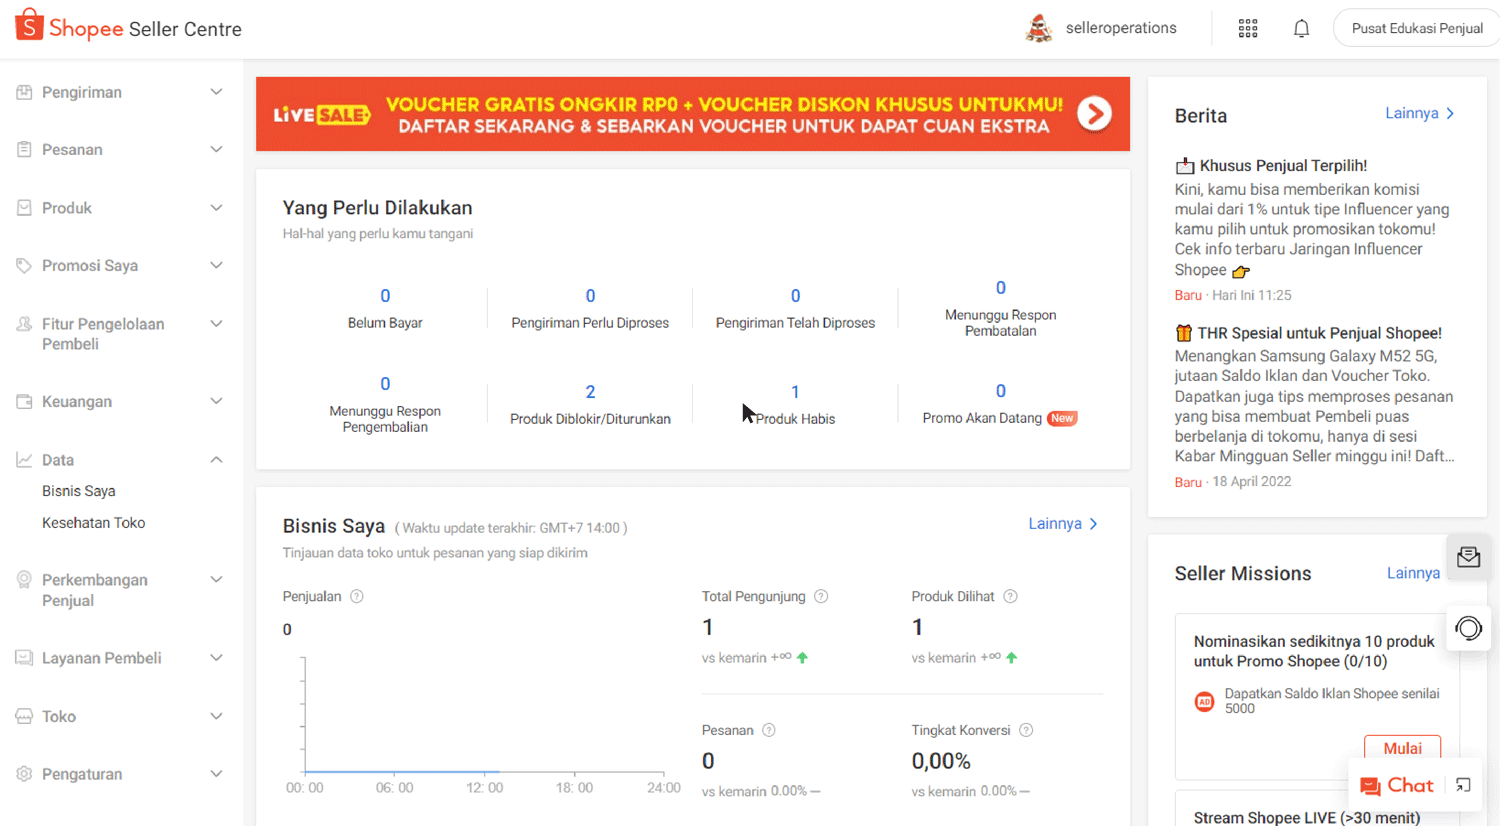
Task: Click the Penjualan help question mark
Action: 354,596
